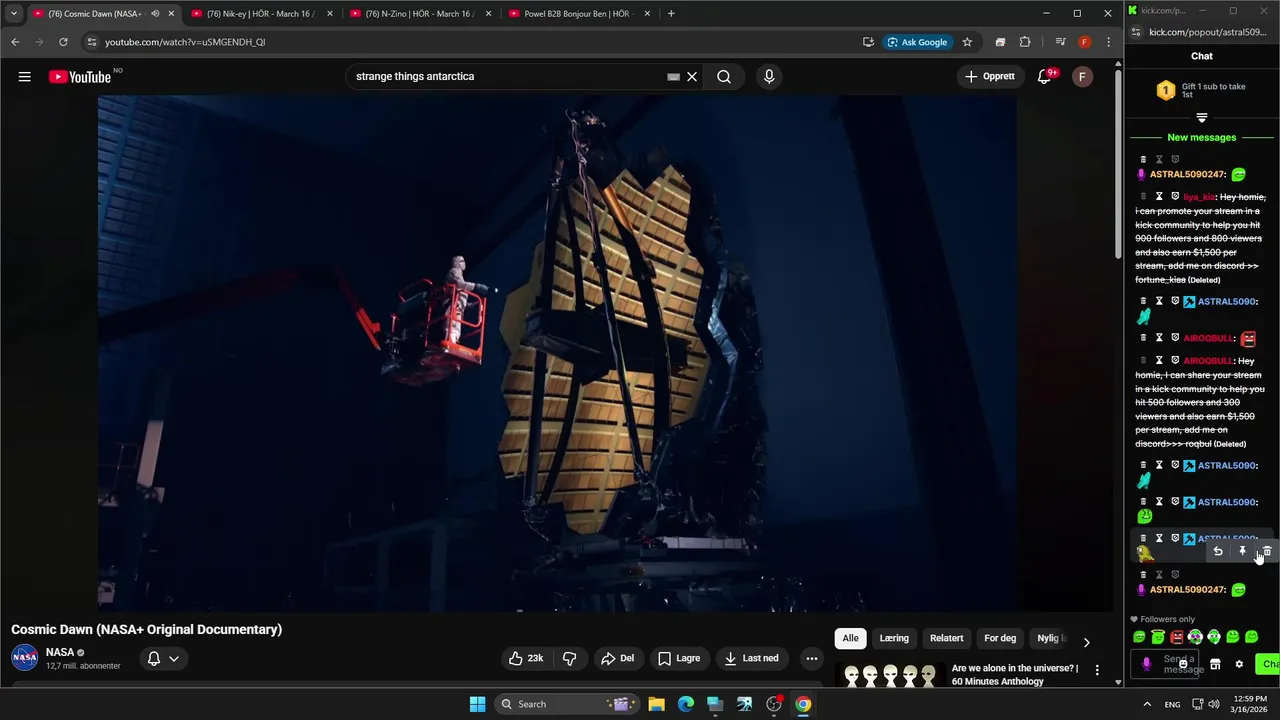The height and width of the screenshot is (720, 1280).
Task: Open Kick site info icon in address bar
Action: [1137, 32]
